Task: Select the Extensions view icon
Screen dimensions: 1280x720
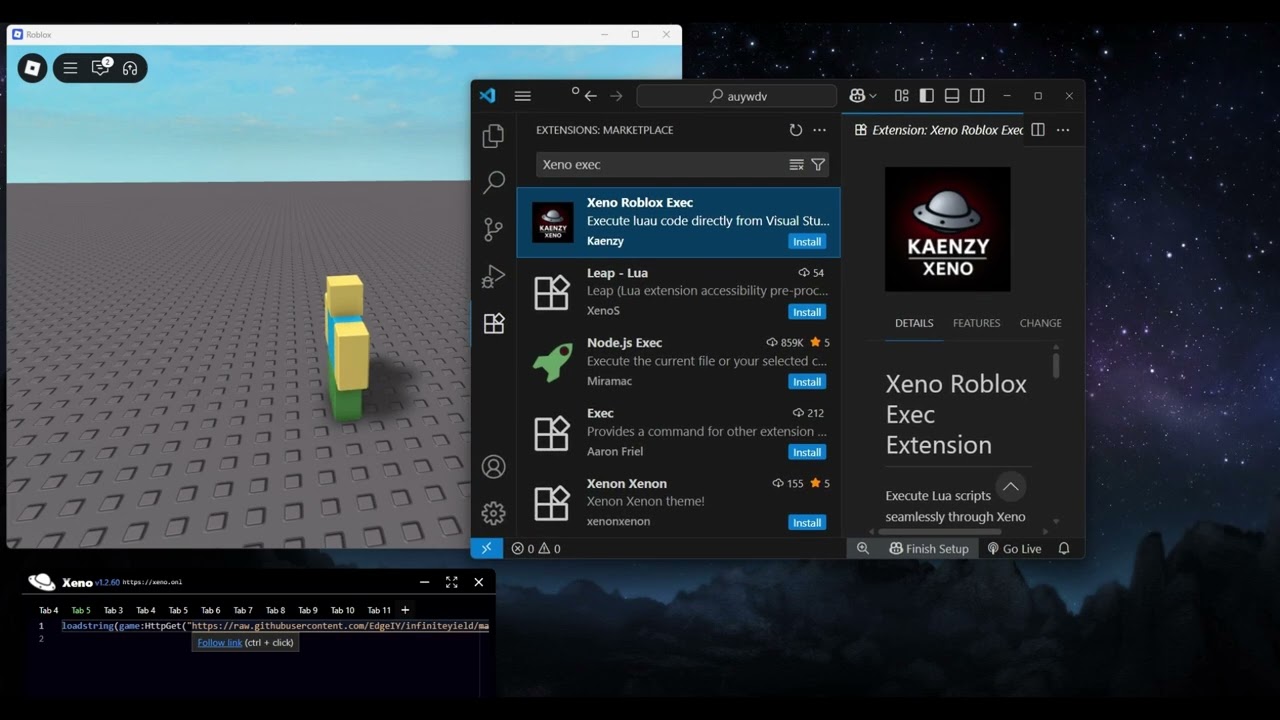Action: [x=493, y=323]
